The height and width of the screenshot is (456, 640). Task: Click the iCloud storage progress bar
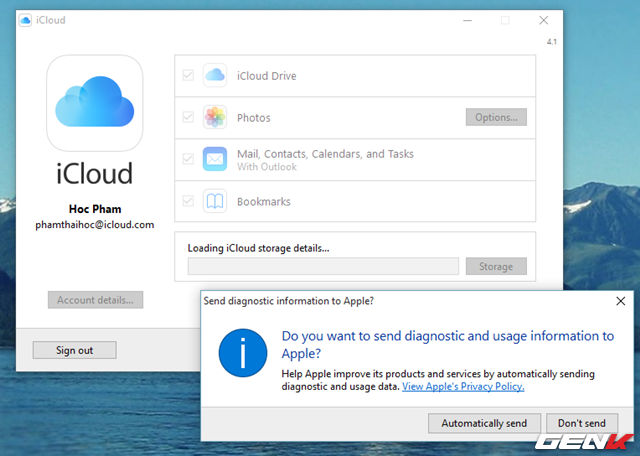[323, 267]
